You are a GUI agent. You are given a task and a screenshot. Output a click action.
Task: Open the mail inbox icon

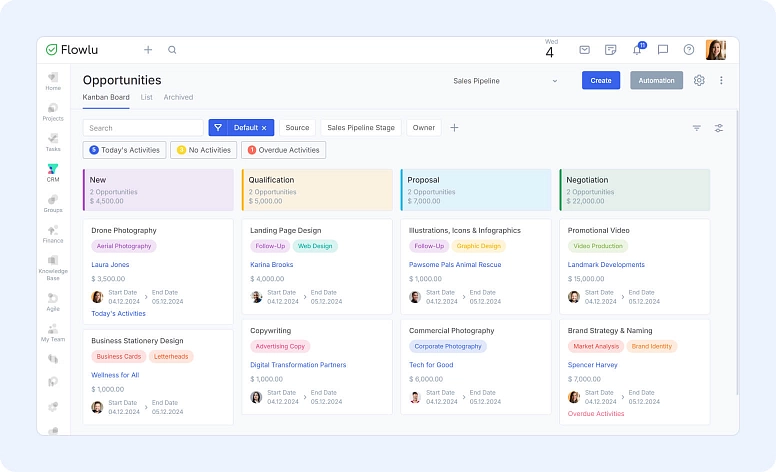pyautogui.click(x=585, y=50)
